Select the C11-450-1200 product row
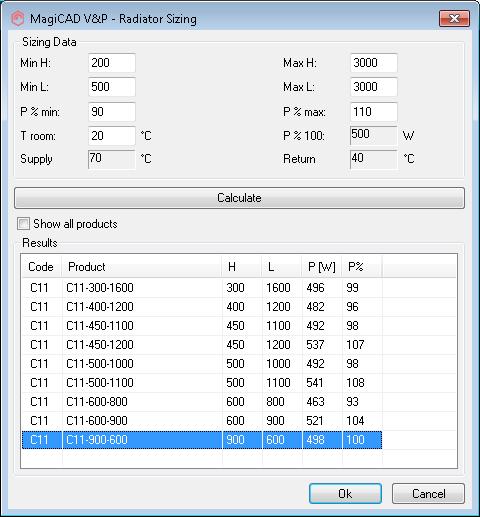 202,345
